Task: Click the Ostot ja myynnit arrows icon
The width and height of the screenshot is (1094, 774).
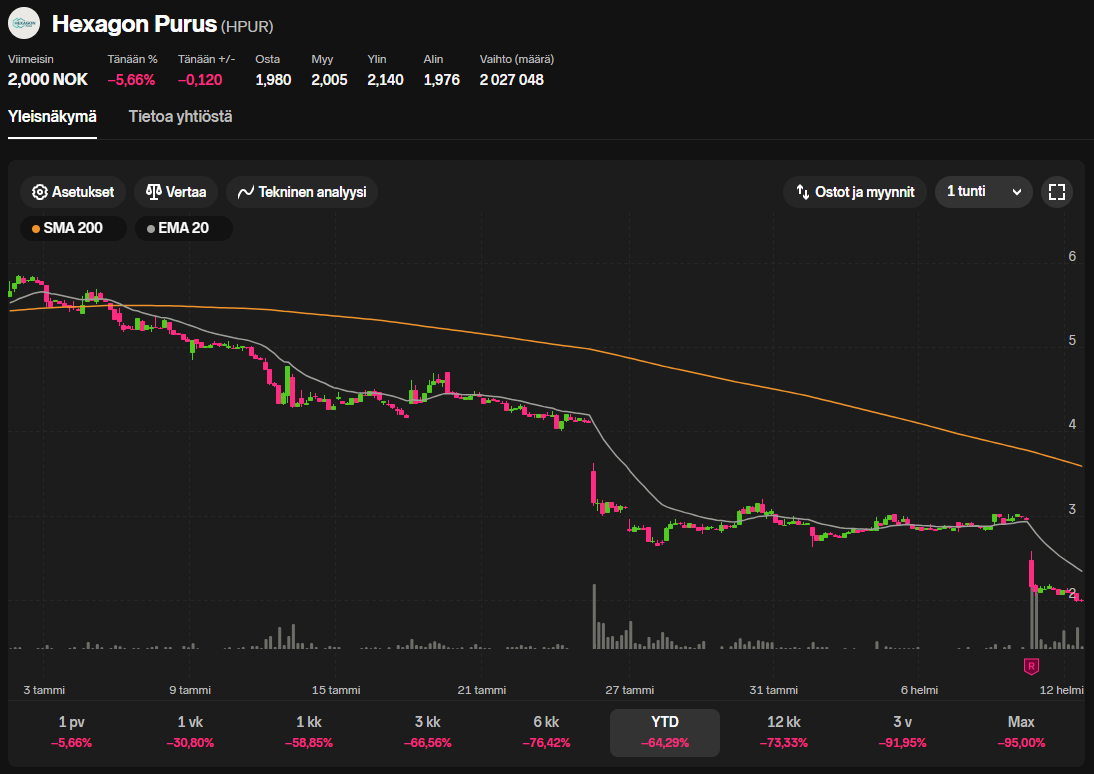Action: [x=802, y=192]
